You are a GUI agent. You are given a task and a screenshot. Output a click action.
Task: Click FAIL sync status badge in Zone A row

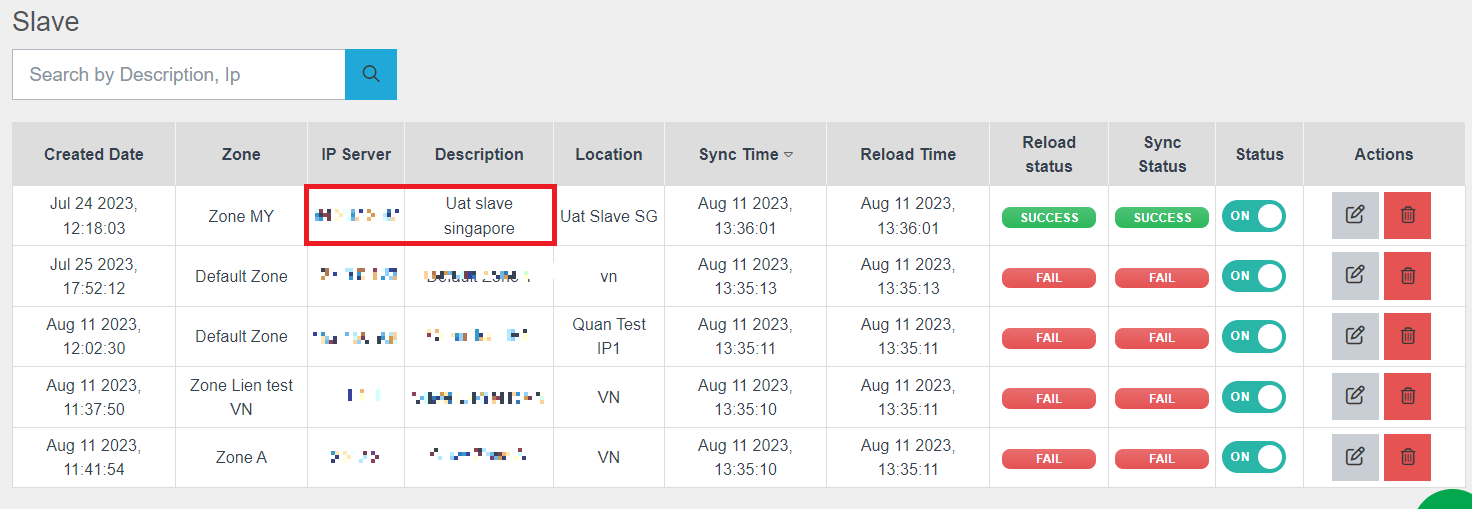tap(1161, 459)
